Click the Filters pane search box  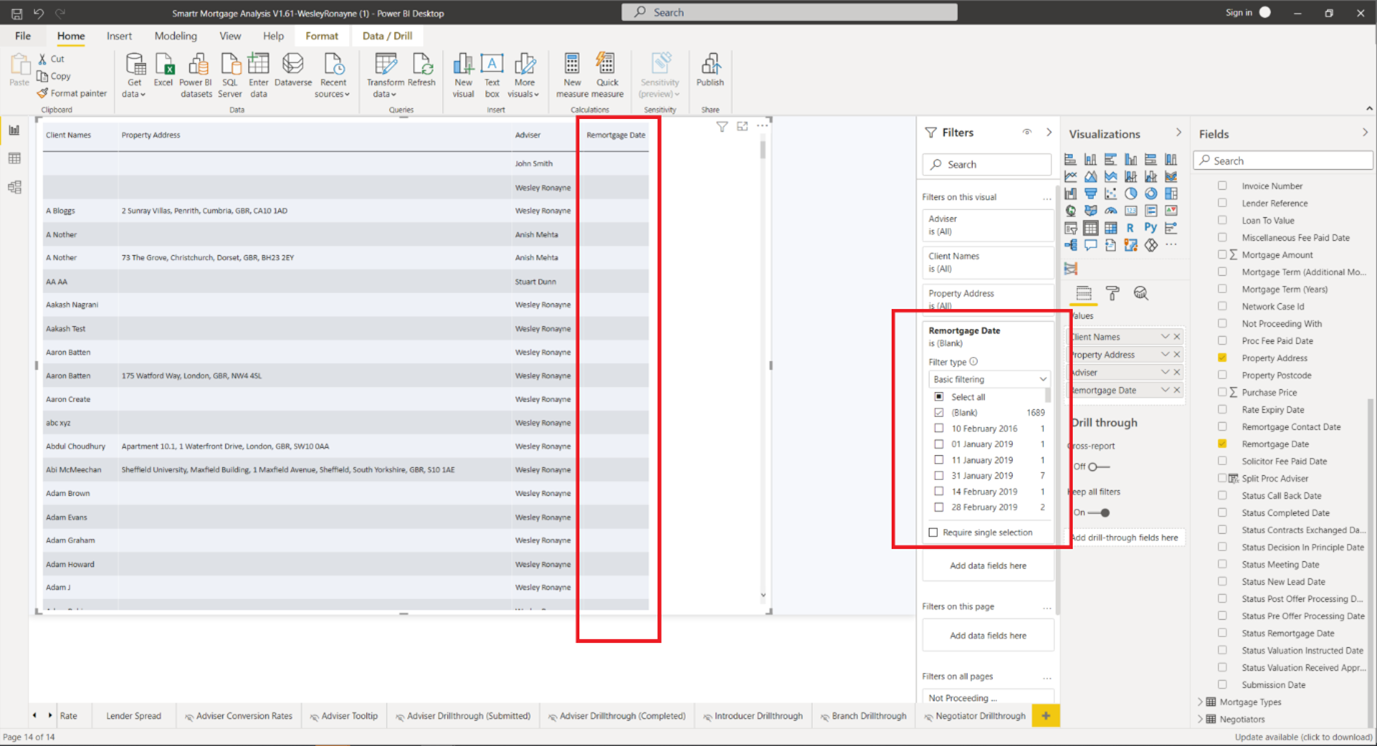pos(987,164)
